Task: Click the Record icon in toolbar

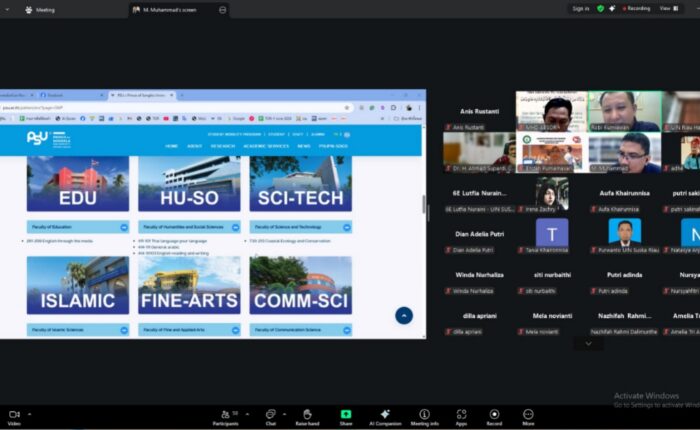Action: [493, 413]
